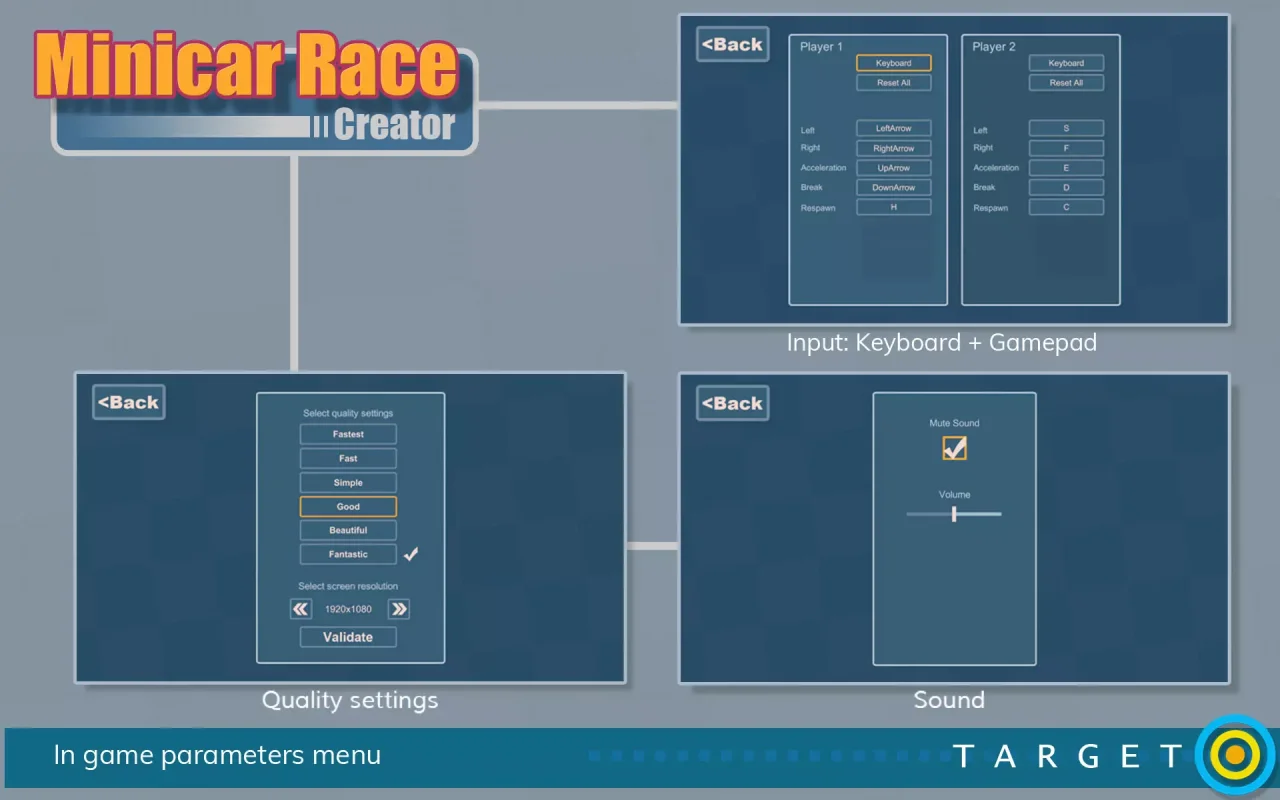
Task: Click Player 1 Reset All button
Action: pos(893,83)
